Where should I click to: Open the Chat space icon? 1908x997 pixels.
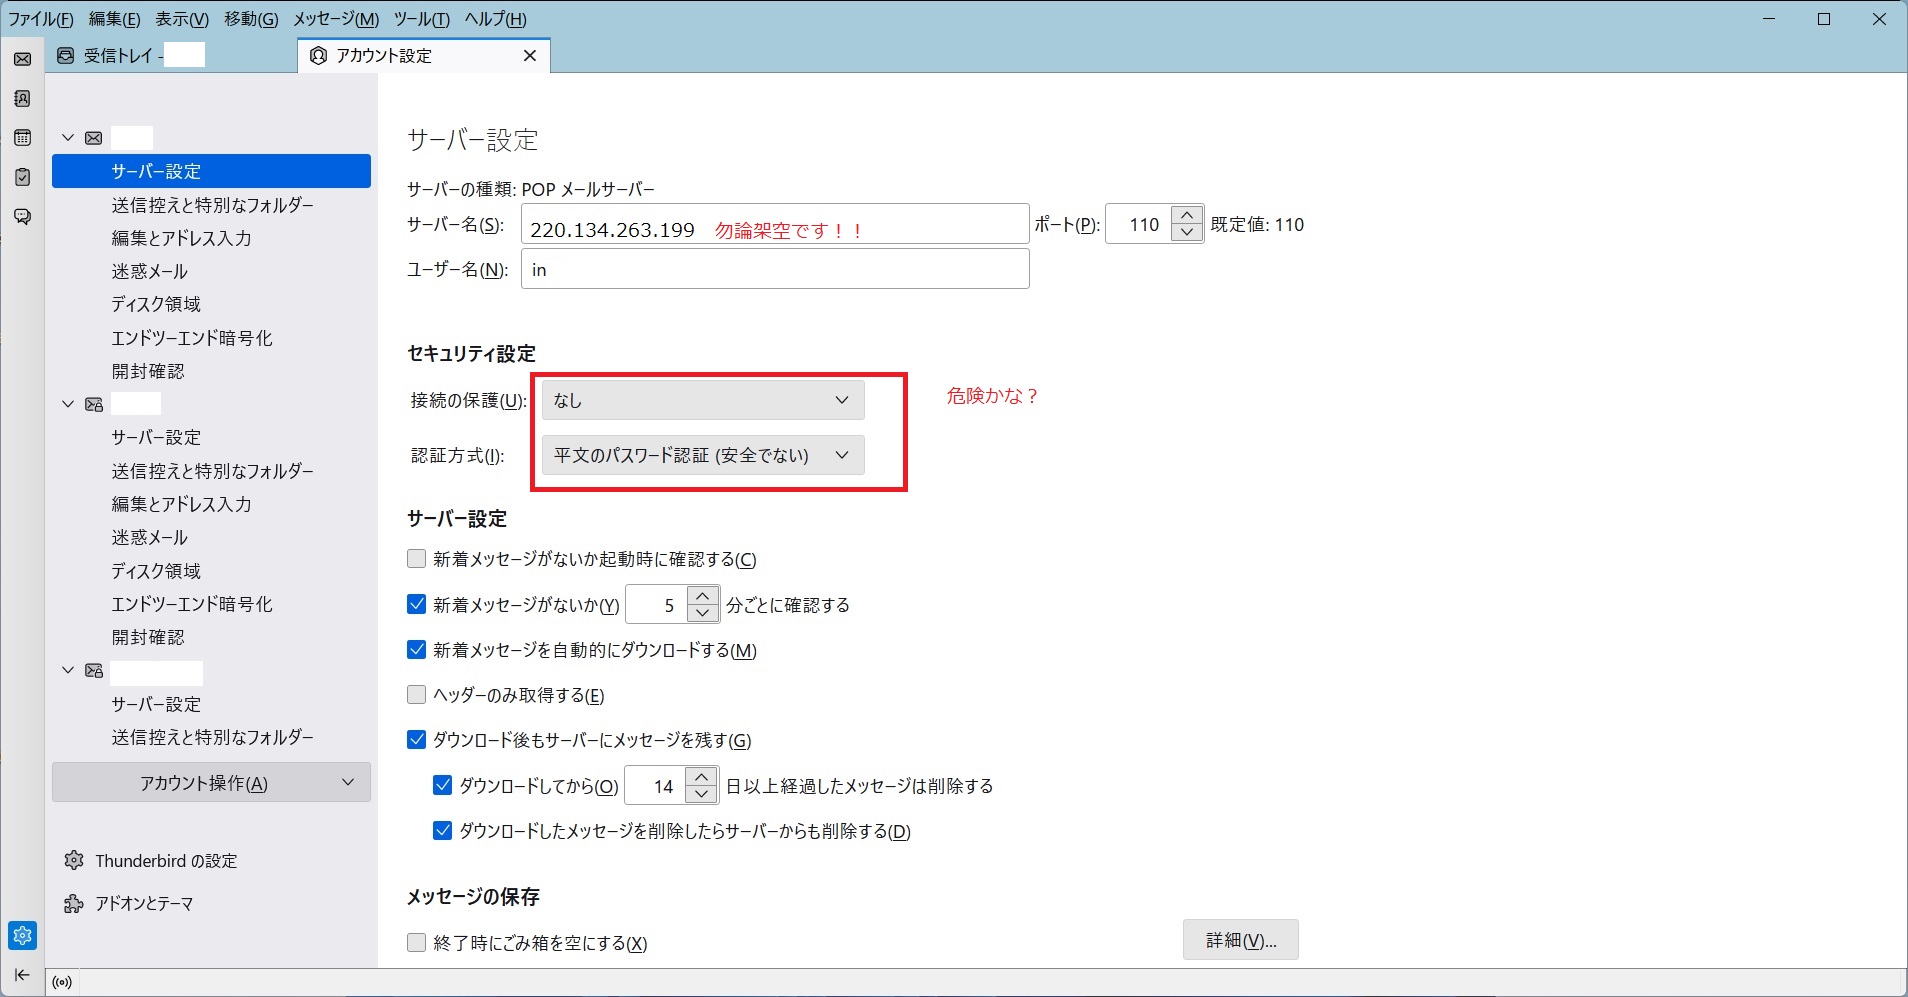[x=22, y=217]
